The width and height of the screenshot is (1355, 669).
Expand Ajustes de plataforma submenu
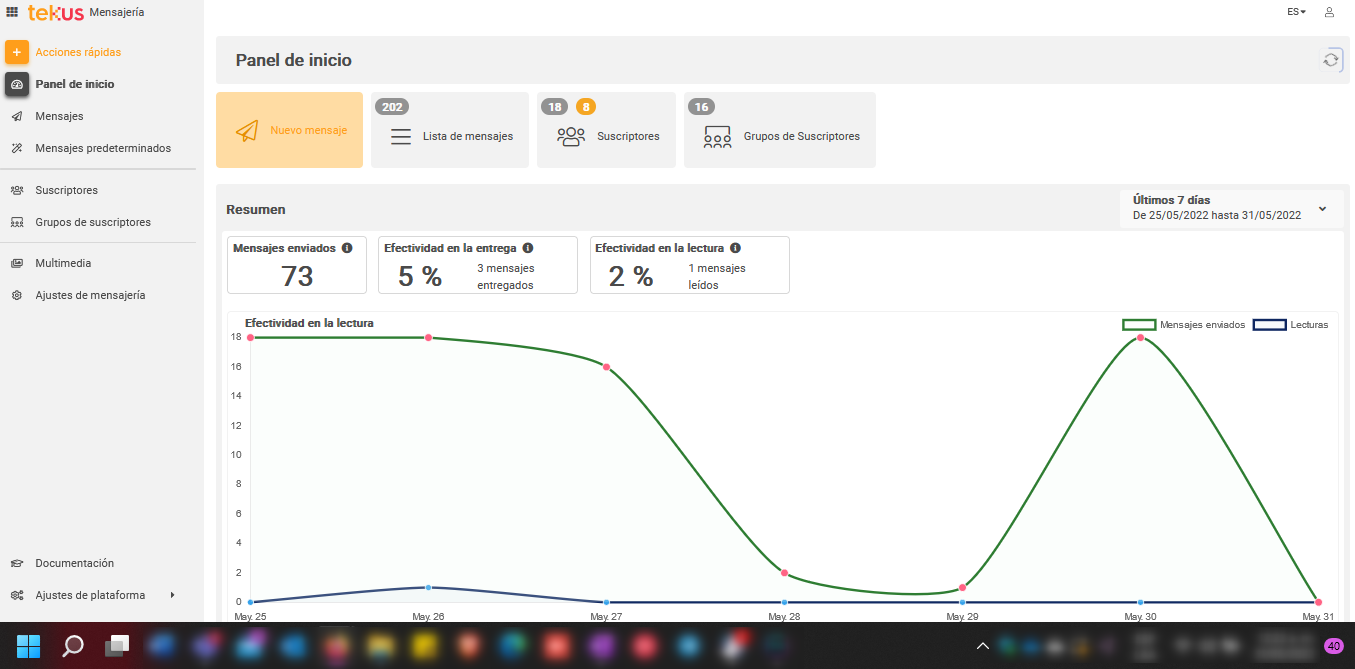[x=172, y=595]
